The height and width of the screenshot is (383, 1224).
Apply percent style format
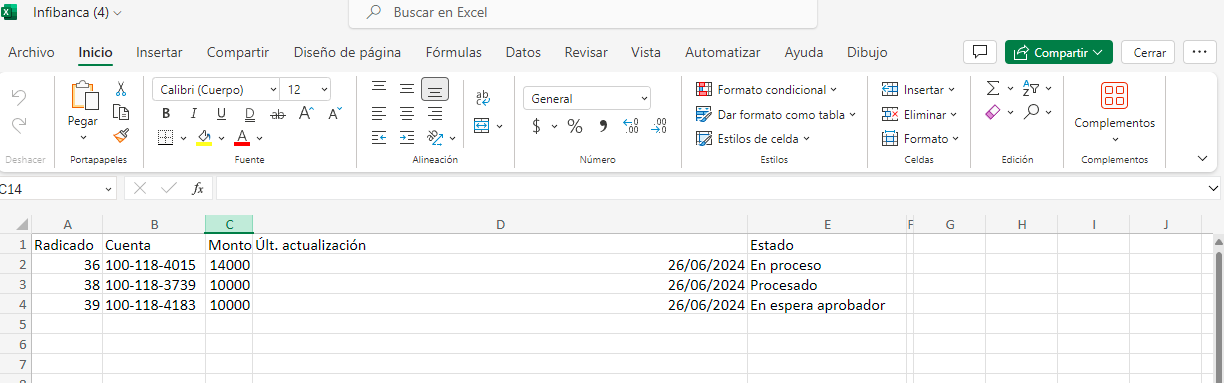tap(575, 126)
